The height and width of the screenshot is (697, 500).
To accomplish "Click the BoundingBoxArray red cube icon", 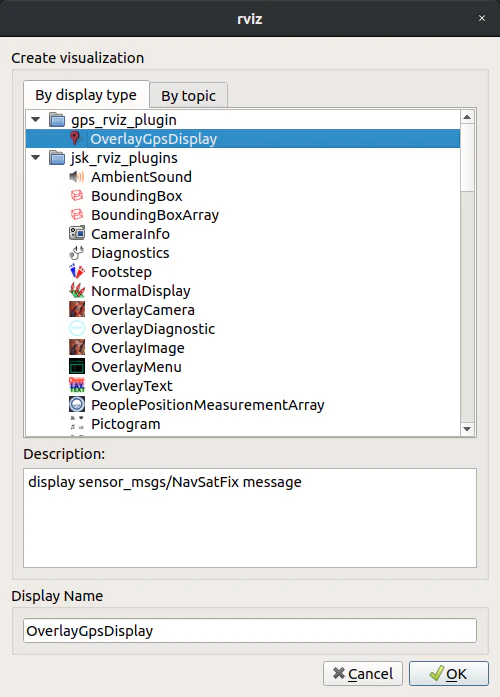I will coord(76,215).
